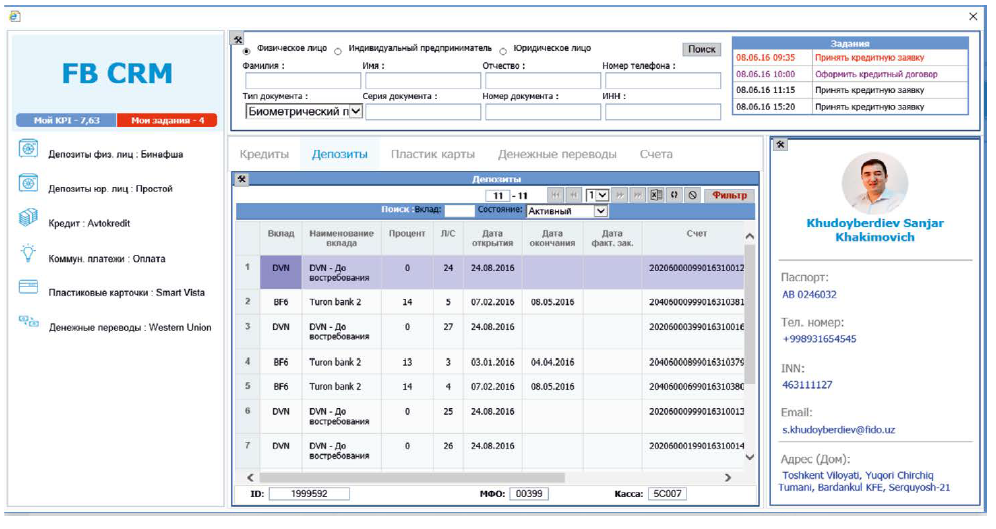
Task: Select Юридическое лицо radio button
Action: click(x=503, y=51)
